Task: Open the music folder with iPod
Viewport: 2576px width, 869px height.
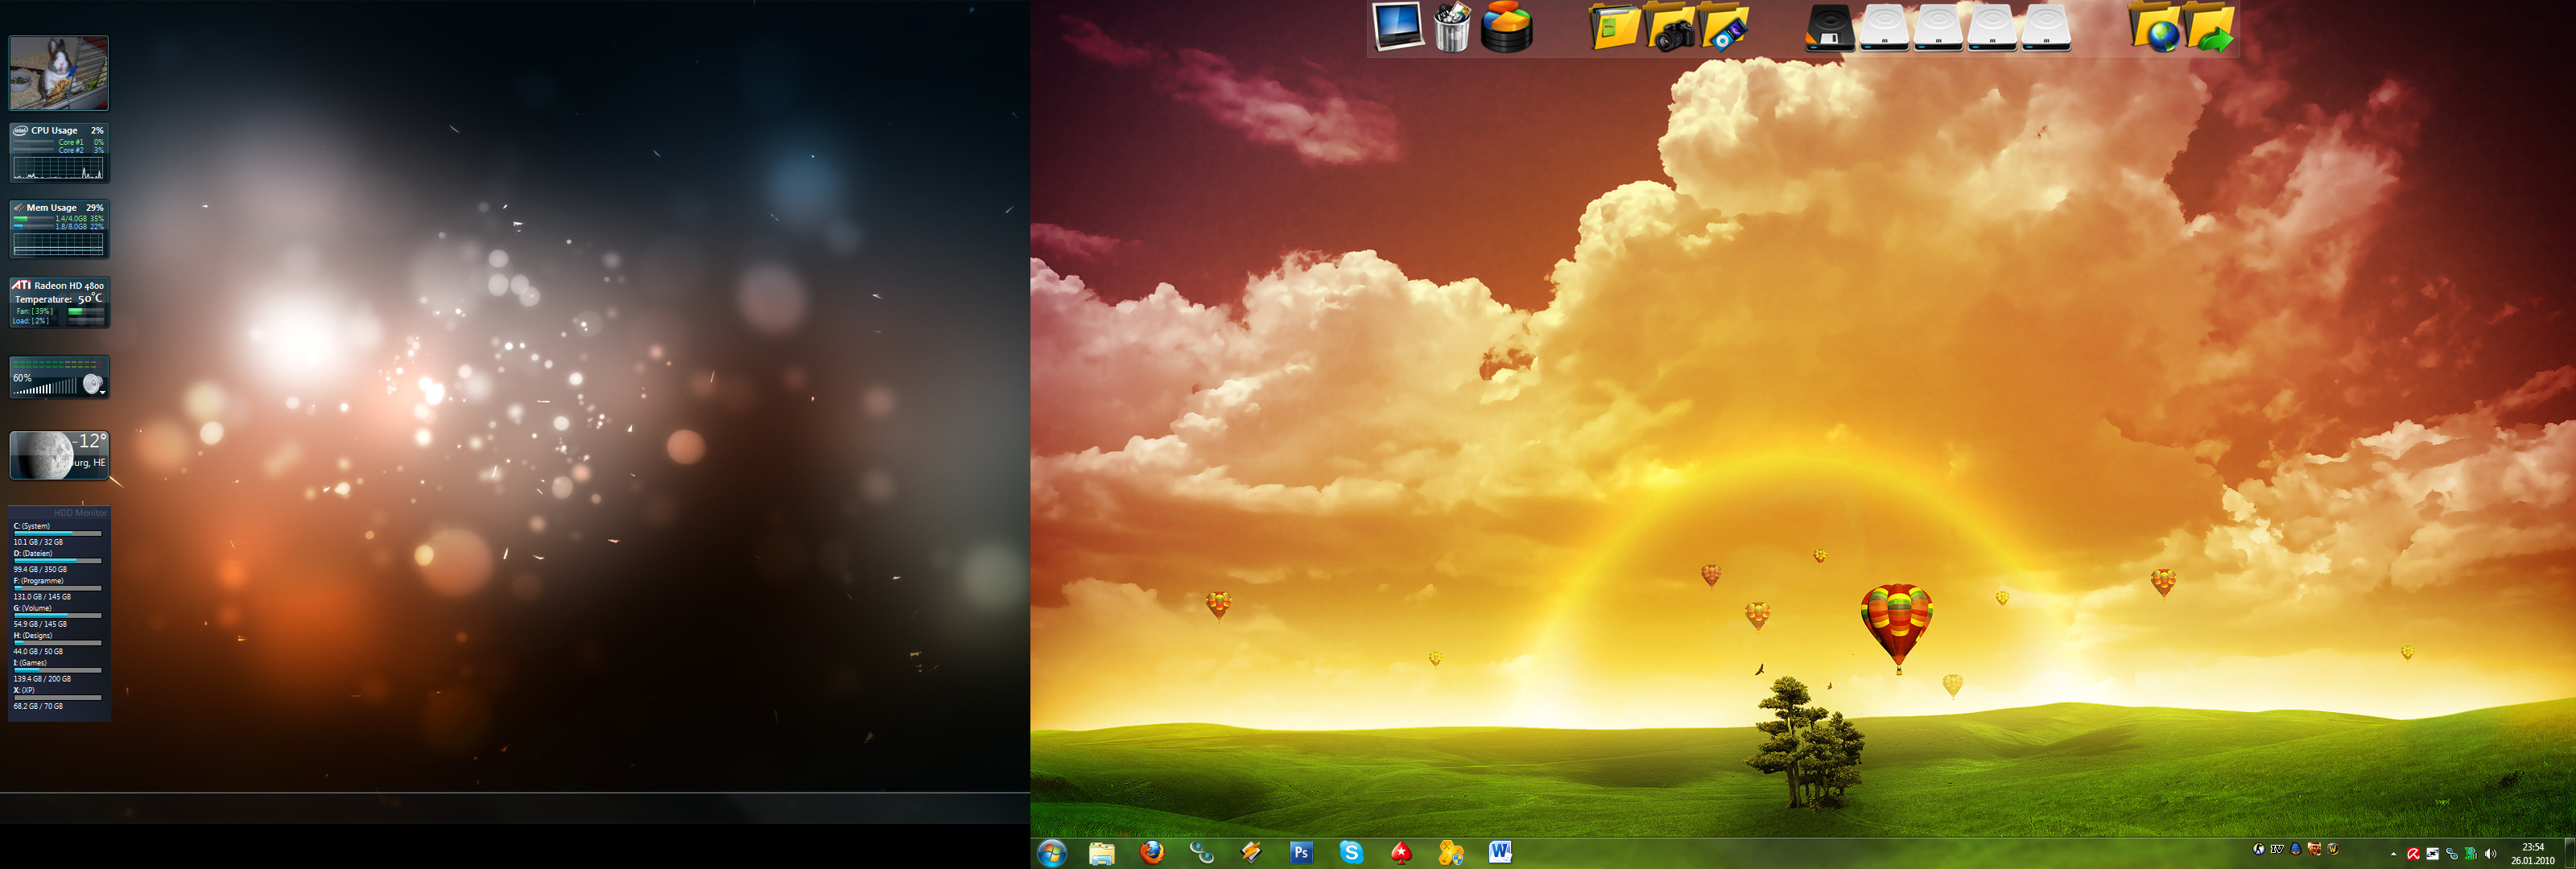Action: [1724, 27]
